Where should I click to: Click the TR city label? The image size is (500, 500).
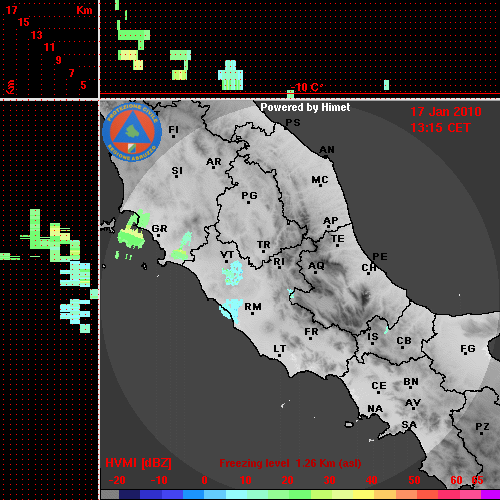(x=264, y=245)
